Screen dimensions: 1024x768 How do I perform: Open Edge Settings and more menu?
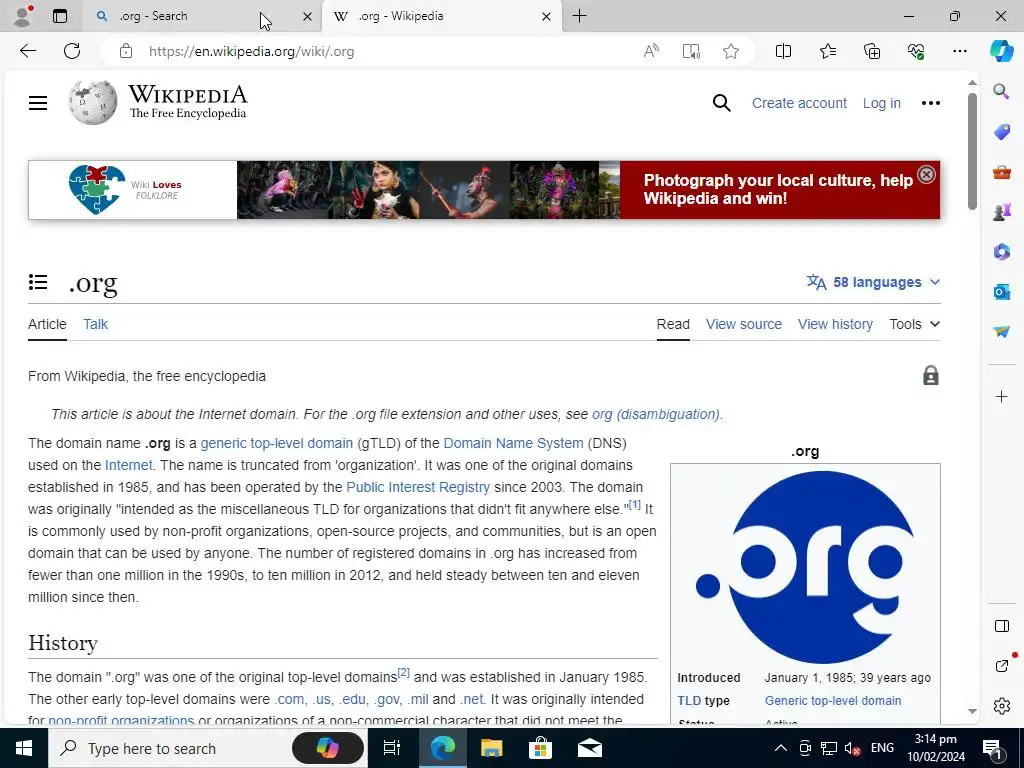(x=959, y=51)
